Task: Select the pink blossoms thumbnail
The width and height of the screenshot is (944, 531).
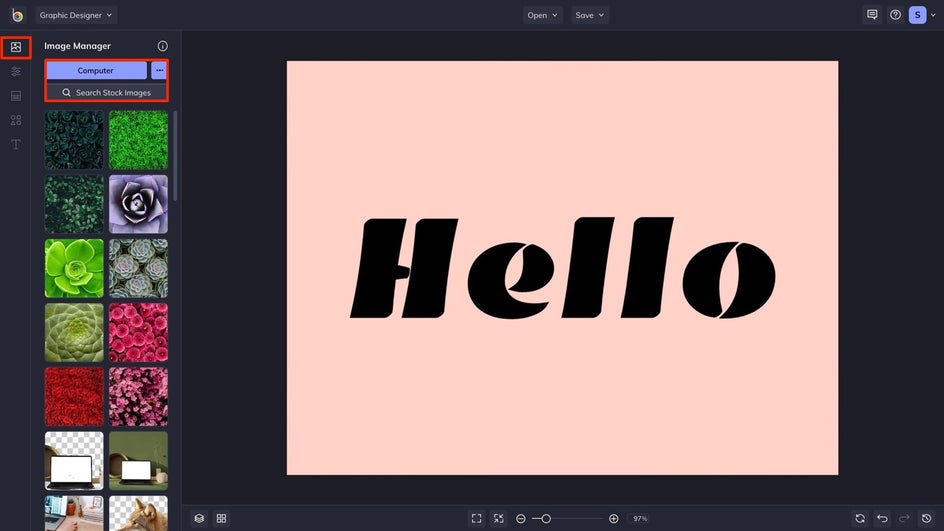Action: [x=138, y=397]
